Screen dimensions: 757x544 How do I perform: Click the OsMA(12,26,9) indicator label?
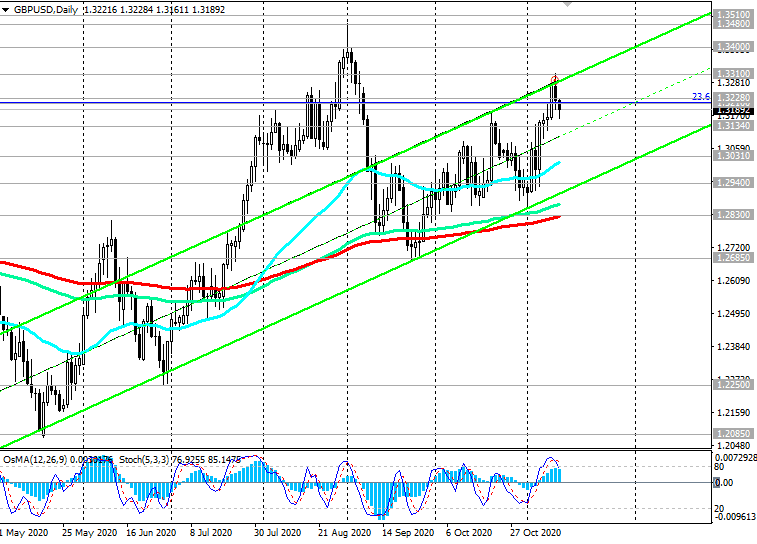click(35, 460)
